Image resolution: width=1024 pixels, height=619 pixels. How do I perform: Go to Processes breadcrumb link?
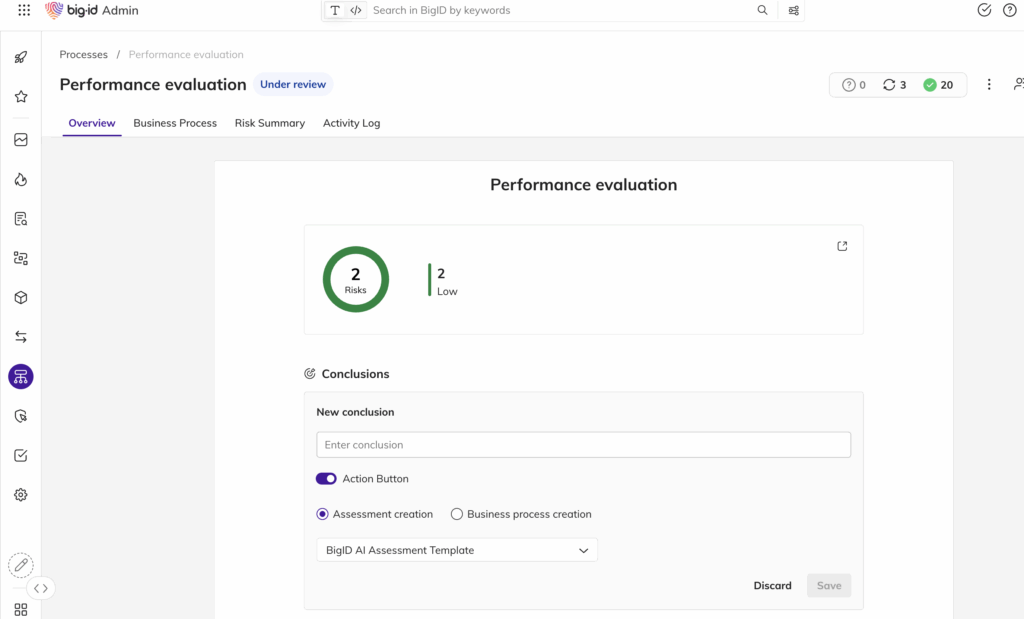83,54
